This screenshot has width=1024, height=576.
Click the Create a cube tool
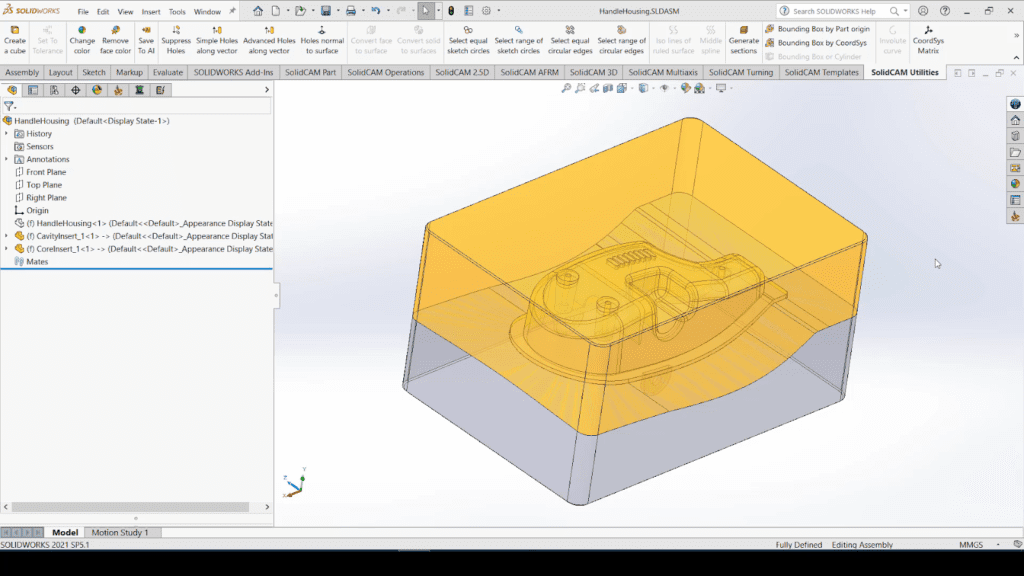coord(15,40)
